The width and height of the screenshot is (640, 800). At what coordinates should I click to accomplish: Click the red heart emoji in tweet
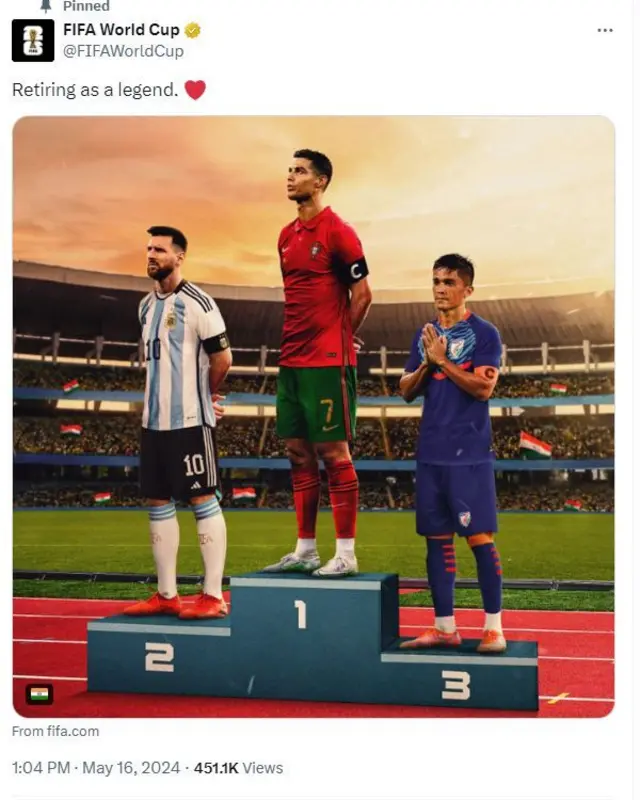point(195,90)
